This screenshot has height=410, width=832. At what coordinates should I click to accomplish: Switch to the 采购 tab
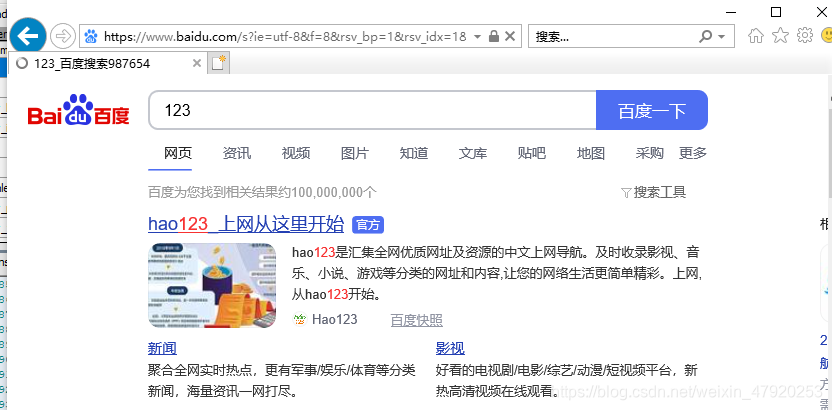click(x=650, y=154)
